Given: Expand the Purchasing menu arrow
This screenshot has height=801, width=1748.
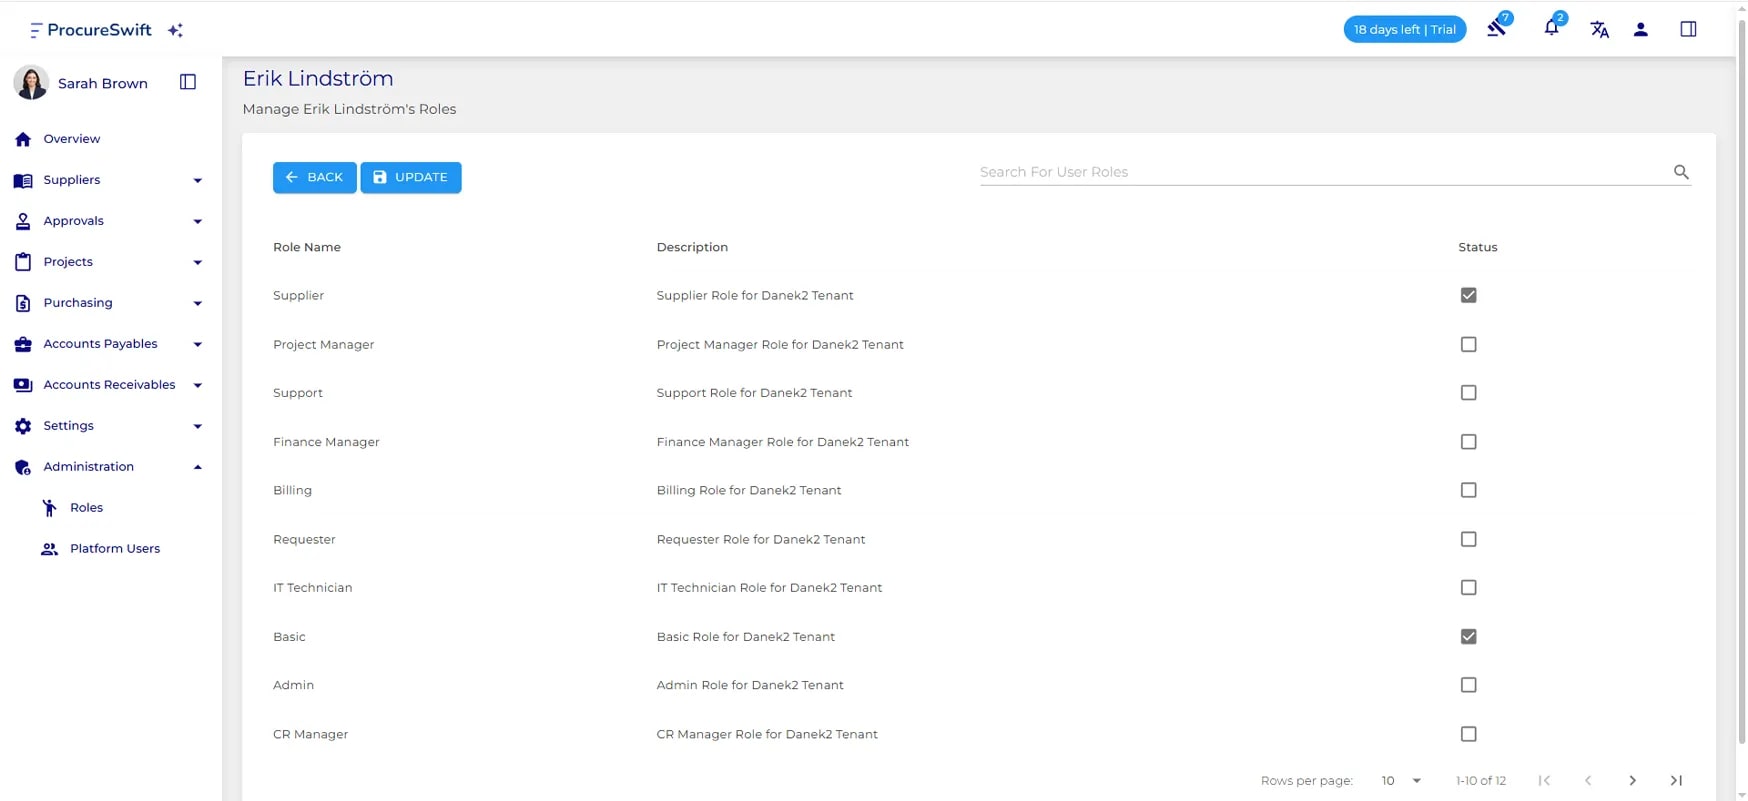Looking at the screenshot, I should coord(197,304).
